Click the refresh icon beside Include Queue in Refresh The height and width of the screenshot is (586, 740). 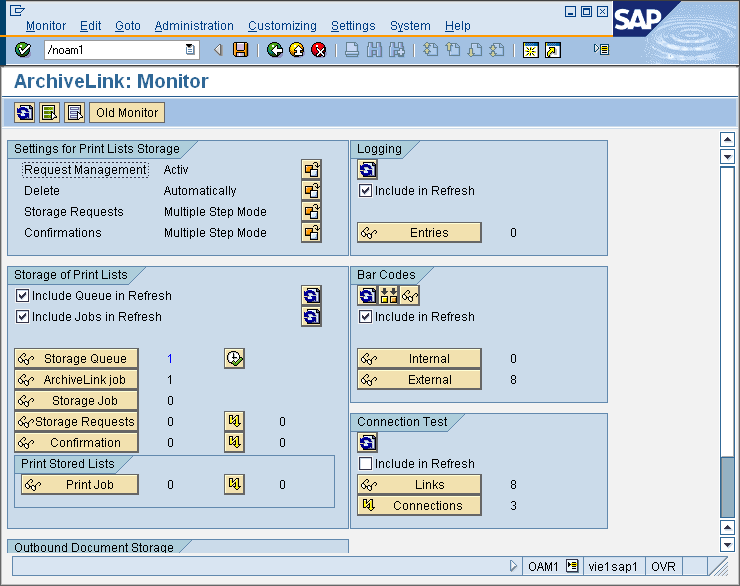312,296
